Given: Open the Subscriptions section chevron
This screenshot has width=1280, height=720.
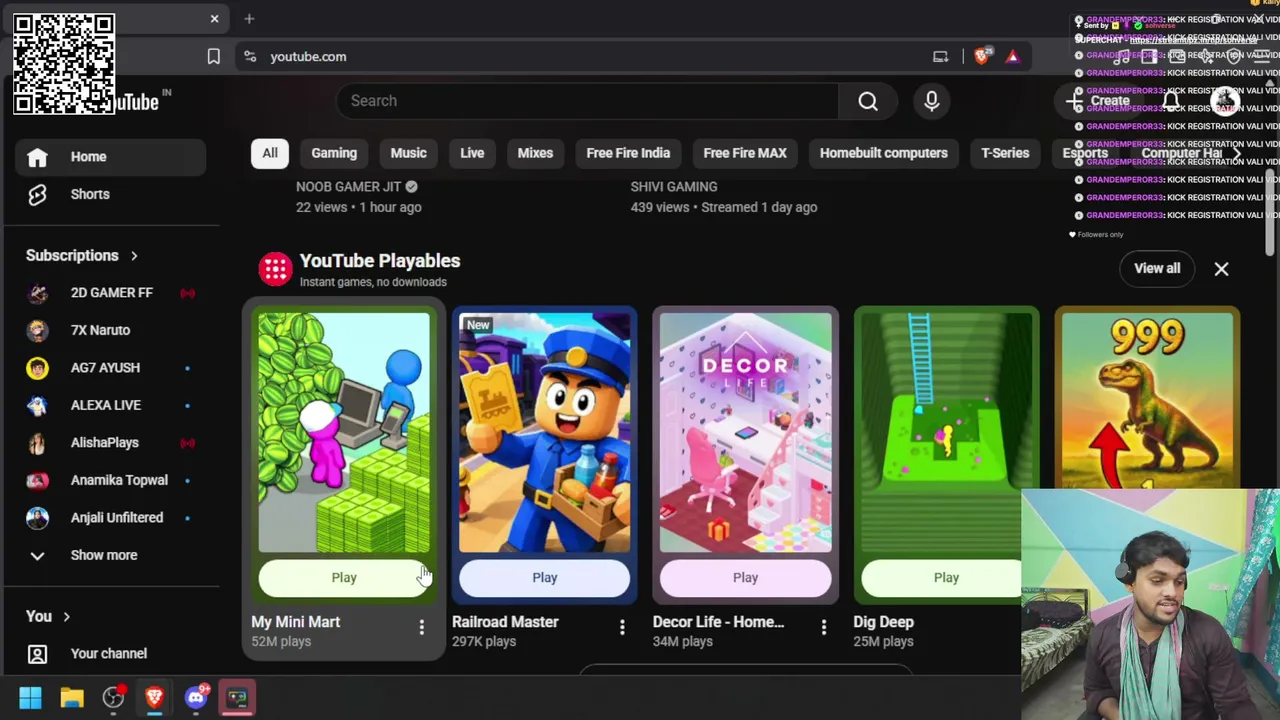Looking at the screenshot, I should click(x=133, y=256).
